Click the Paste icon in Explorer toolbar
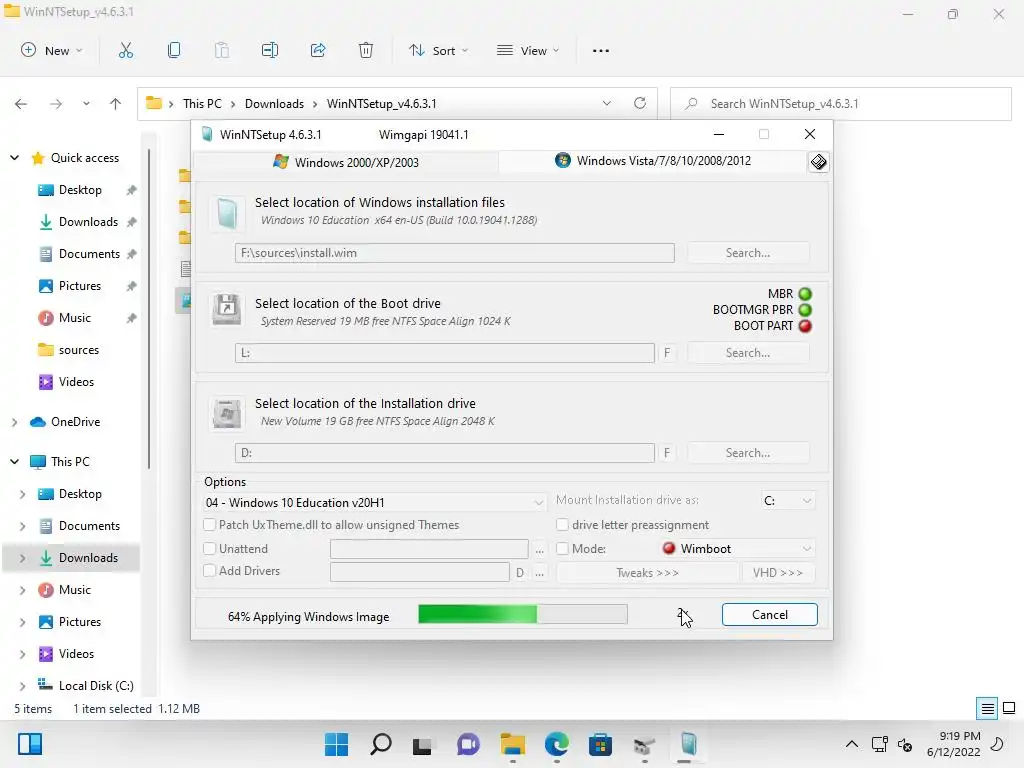This screenshot has width=1024, height=768. click(221, 50)
